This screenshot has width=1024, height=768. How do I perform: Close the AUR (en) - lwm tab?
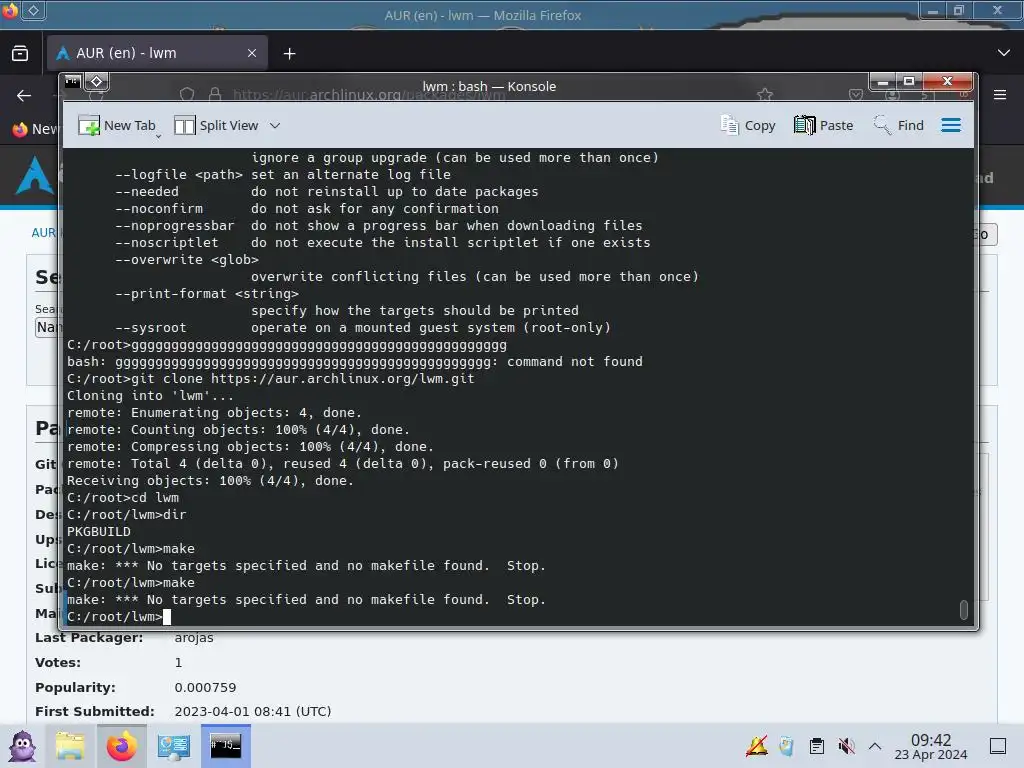pyautogui.click(x=251, y=53)
